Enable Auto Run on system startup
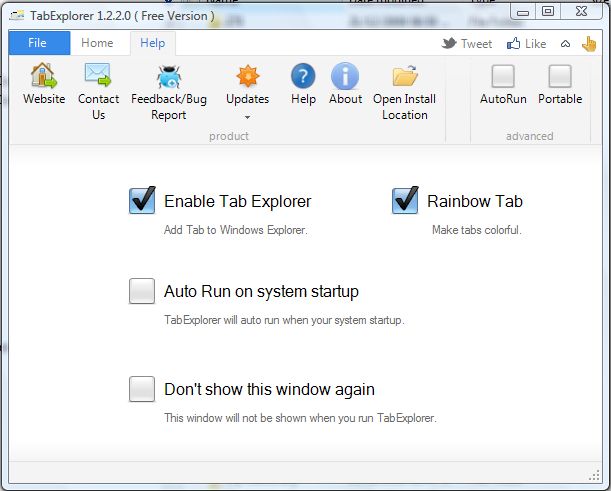 [142, 291]
